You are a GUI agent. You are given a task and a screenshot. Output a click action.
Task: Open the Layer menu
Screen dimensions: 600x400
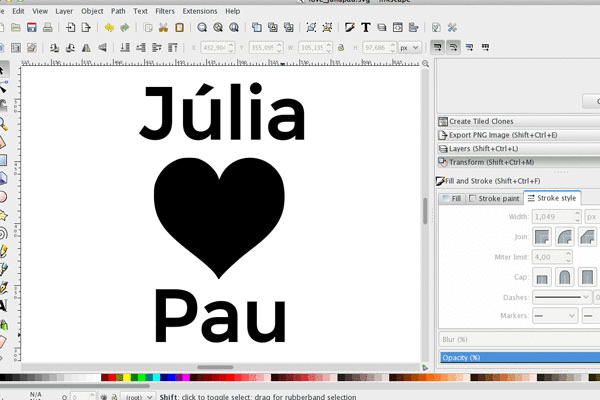point(64,11)
